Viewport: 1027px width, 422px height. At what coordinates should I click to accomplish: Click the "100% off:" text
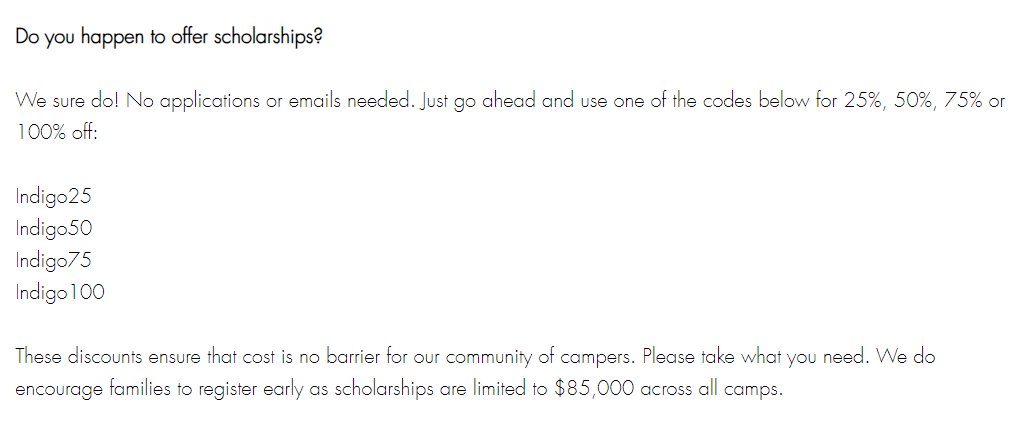[x=56, y=133]
